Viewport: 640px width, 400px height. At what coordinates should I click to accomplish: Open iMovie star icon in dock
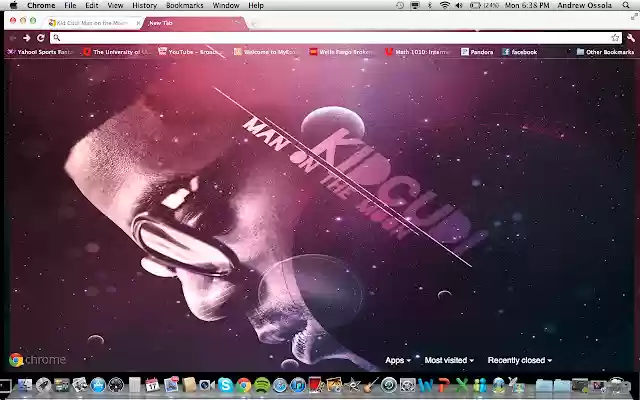pyautogui.click(x=352, y=385)
